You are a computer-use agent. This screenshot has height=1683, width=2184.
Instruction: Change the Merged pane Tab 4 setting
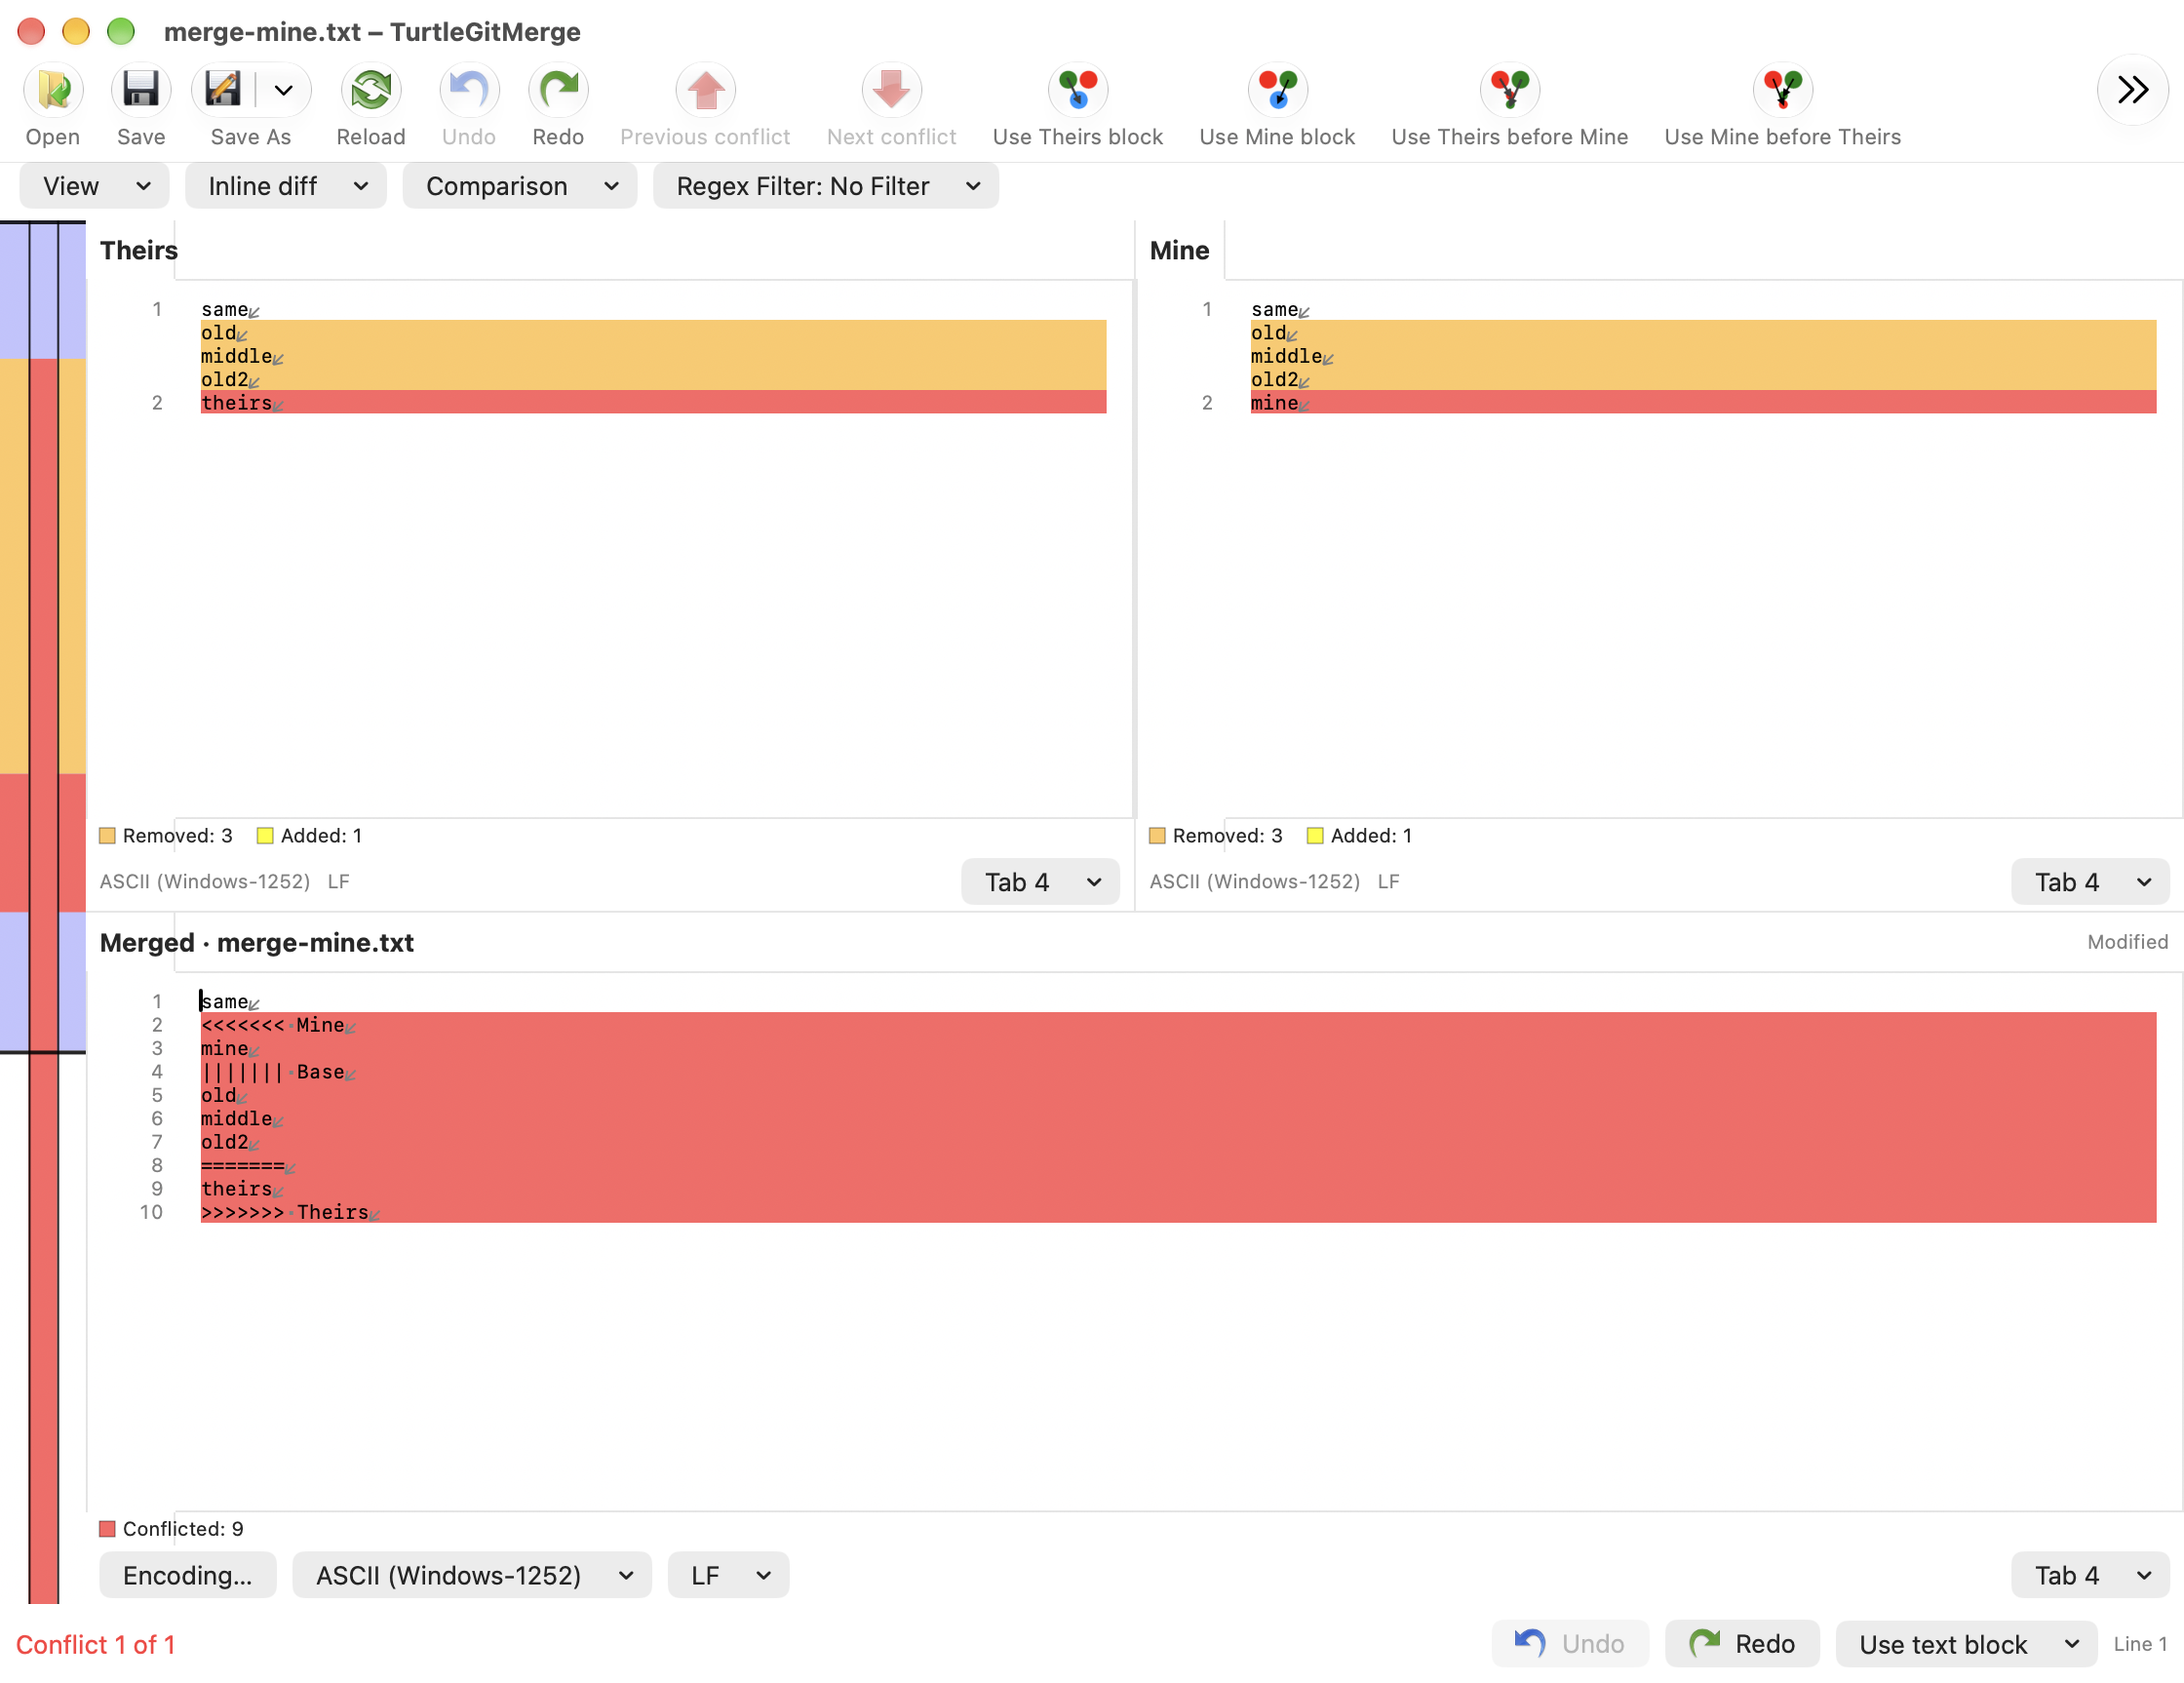click(x=2090, y=1576)
